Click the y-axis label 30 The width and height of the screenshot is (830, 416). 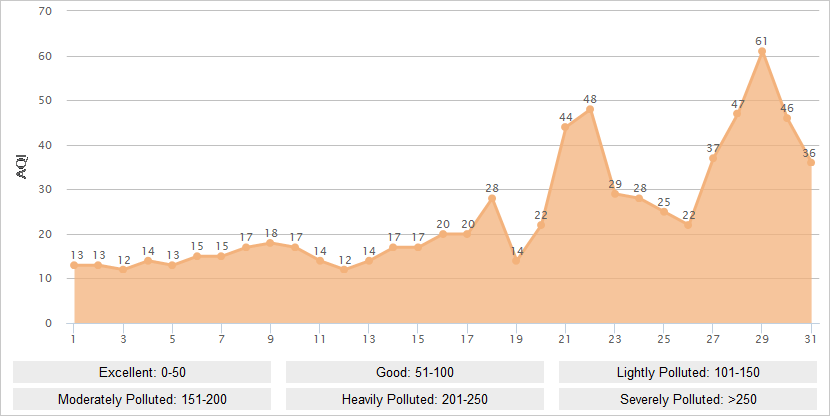[46, 189]
